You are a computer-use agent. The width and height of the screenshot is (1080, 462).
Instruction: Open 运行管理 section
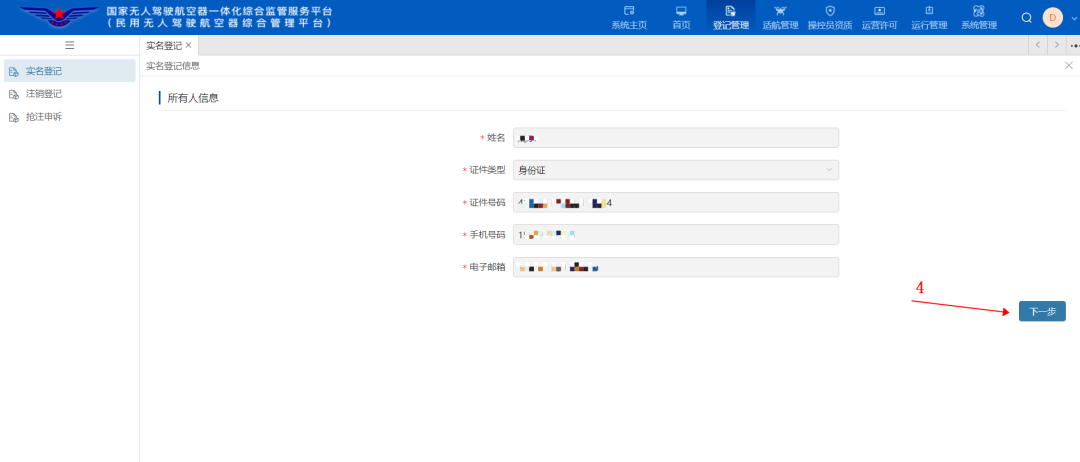929,17
